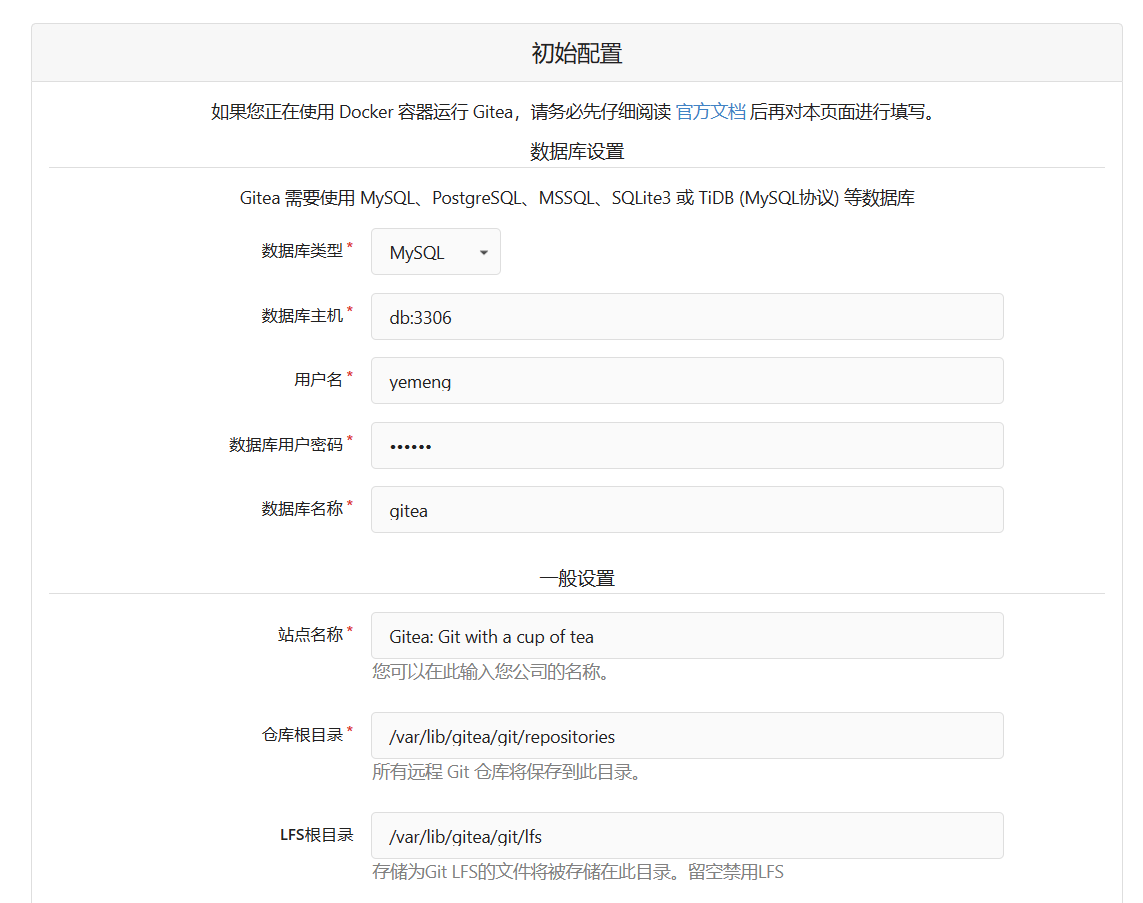This screenshot has width=1143, height=903.
Task: Click the 数据库用户密码 field label
Action: [286, 445]
